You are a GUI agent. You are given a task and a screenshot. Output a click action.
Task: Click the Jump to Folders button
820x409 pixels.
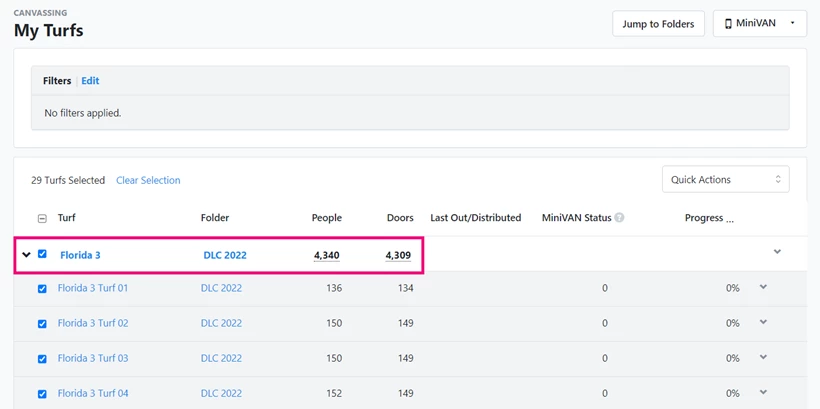658,24
